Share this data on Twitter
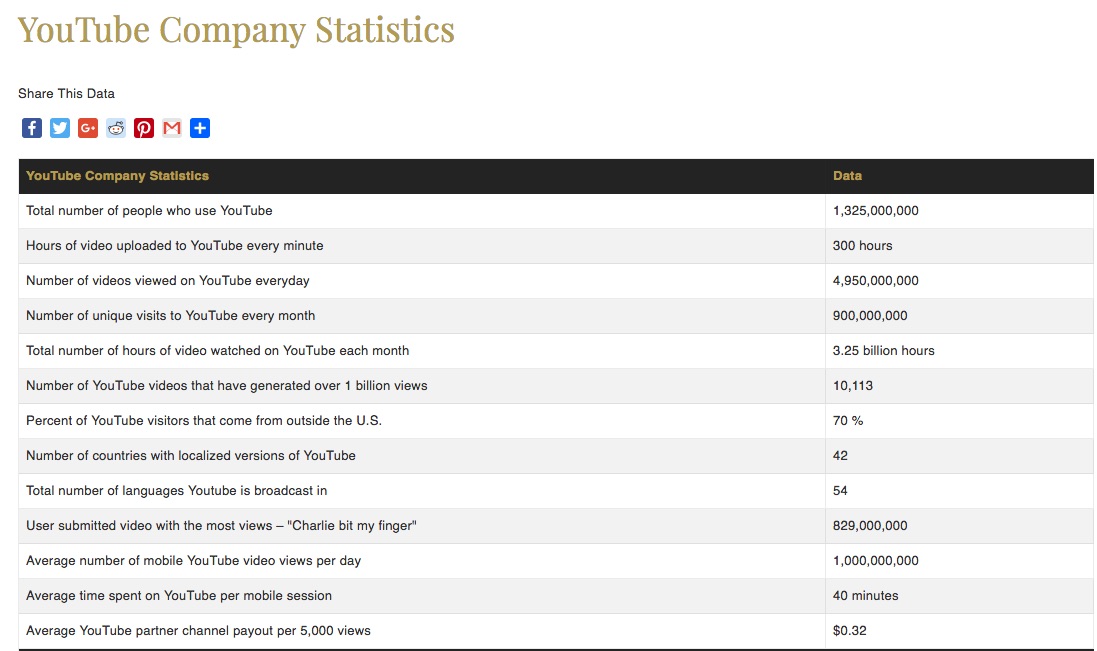This screenshot has height=651, width=1097. 59,128
